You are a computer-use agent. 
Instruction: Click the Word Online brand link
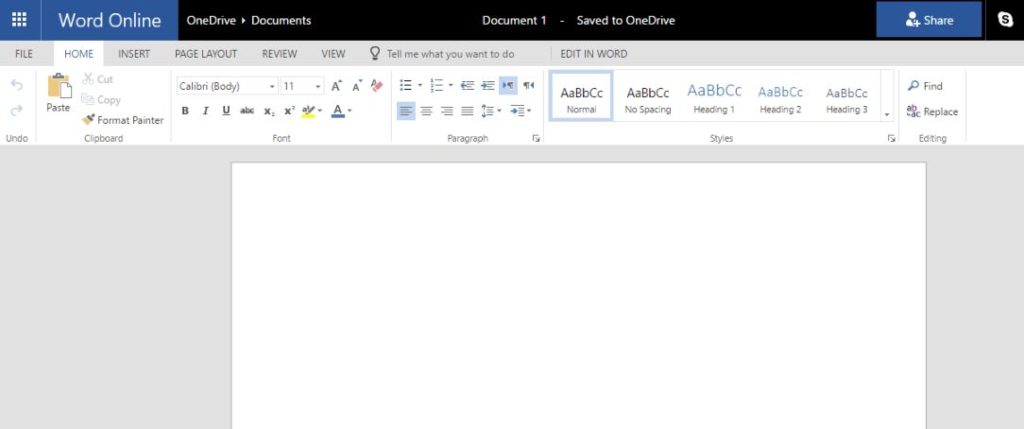coord(109,20)
